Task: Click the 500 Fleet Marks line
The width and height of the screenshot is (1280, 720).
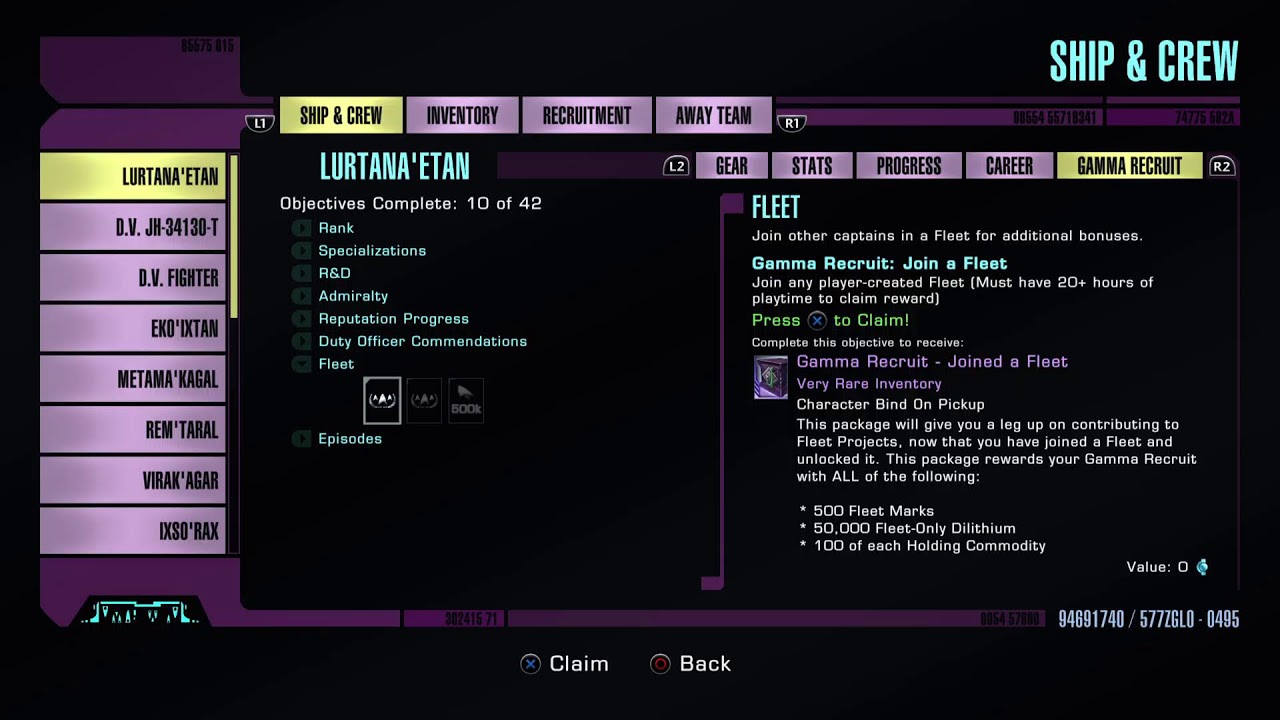Action: (867, 511)
